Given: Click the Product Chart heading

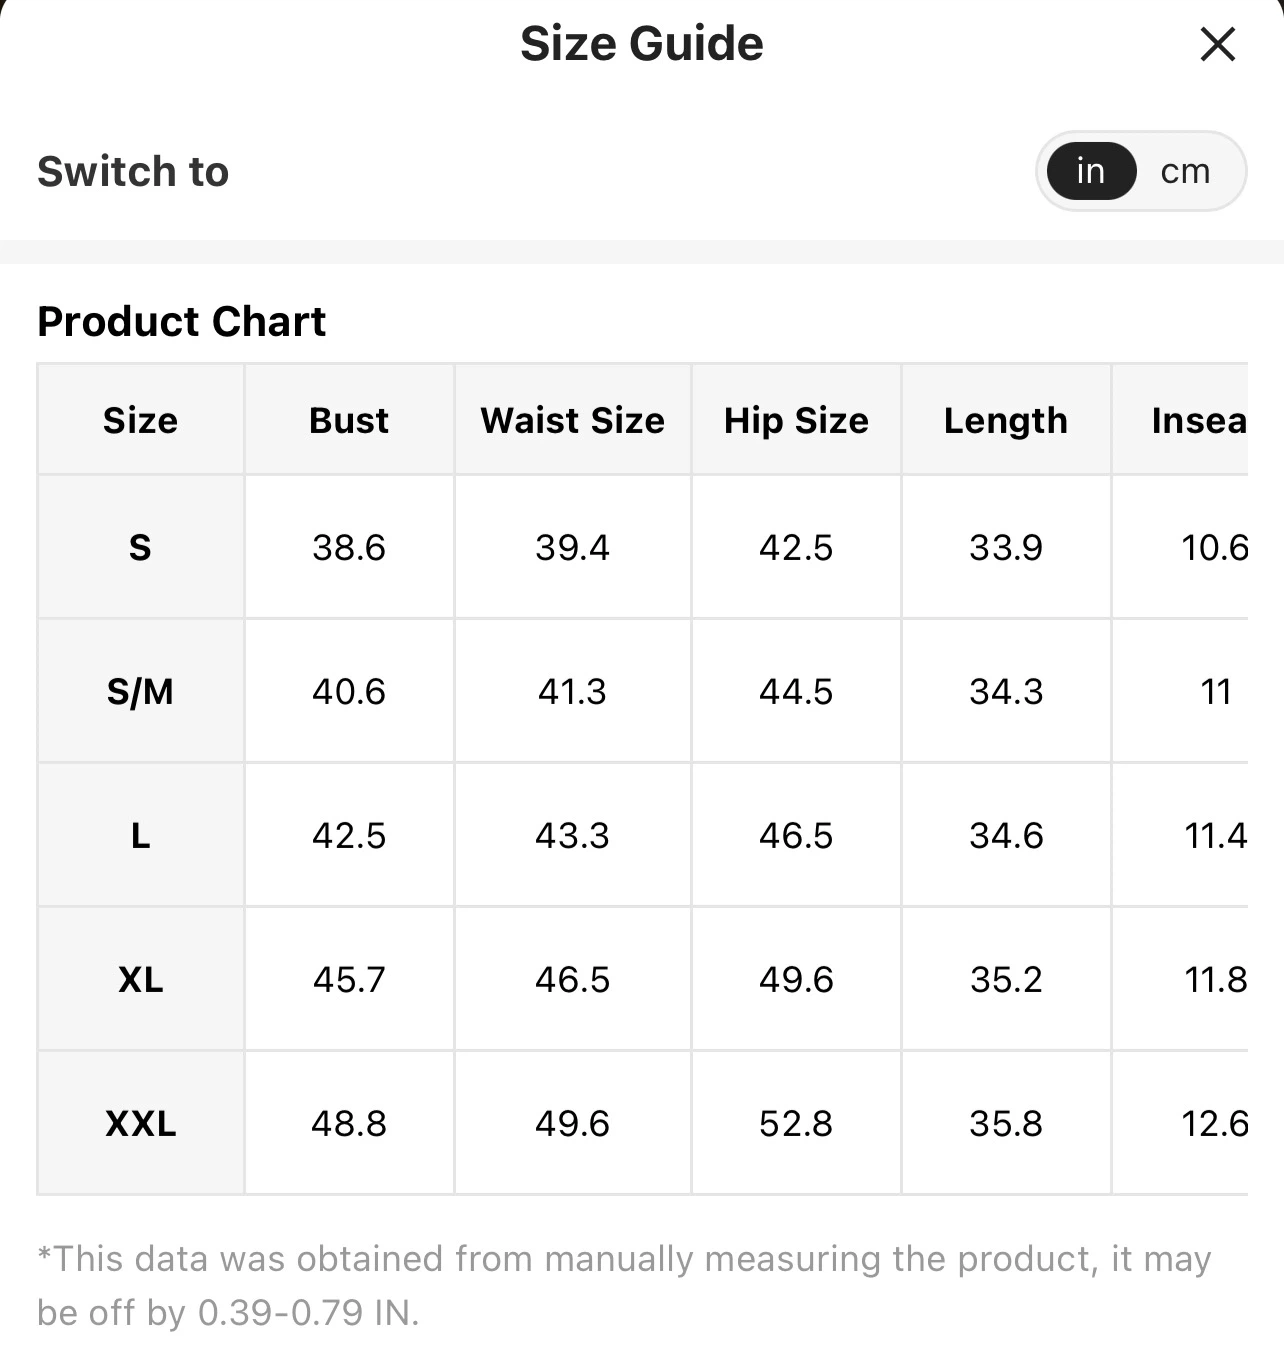Looking at the screenshot, I should [x=182, y=322].
